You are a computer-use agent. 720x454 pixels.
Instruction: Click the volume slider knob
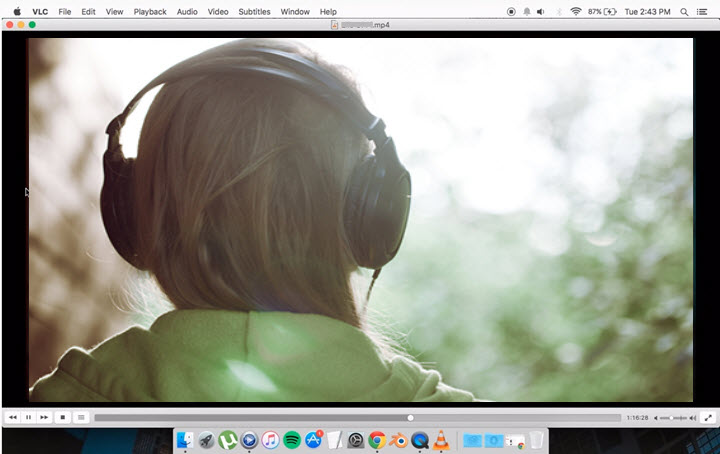tap(671, 418)
